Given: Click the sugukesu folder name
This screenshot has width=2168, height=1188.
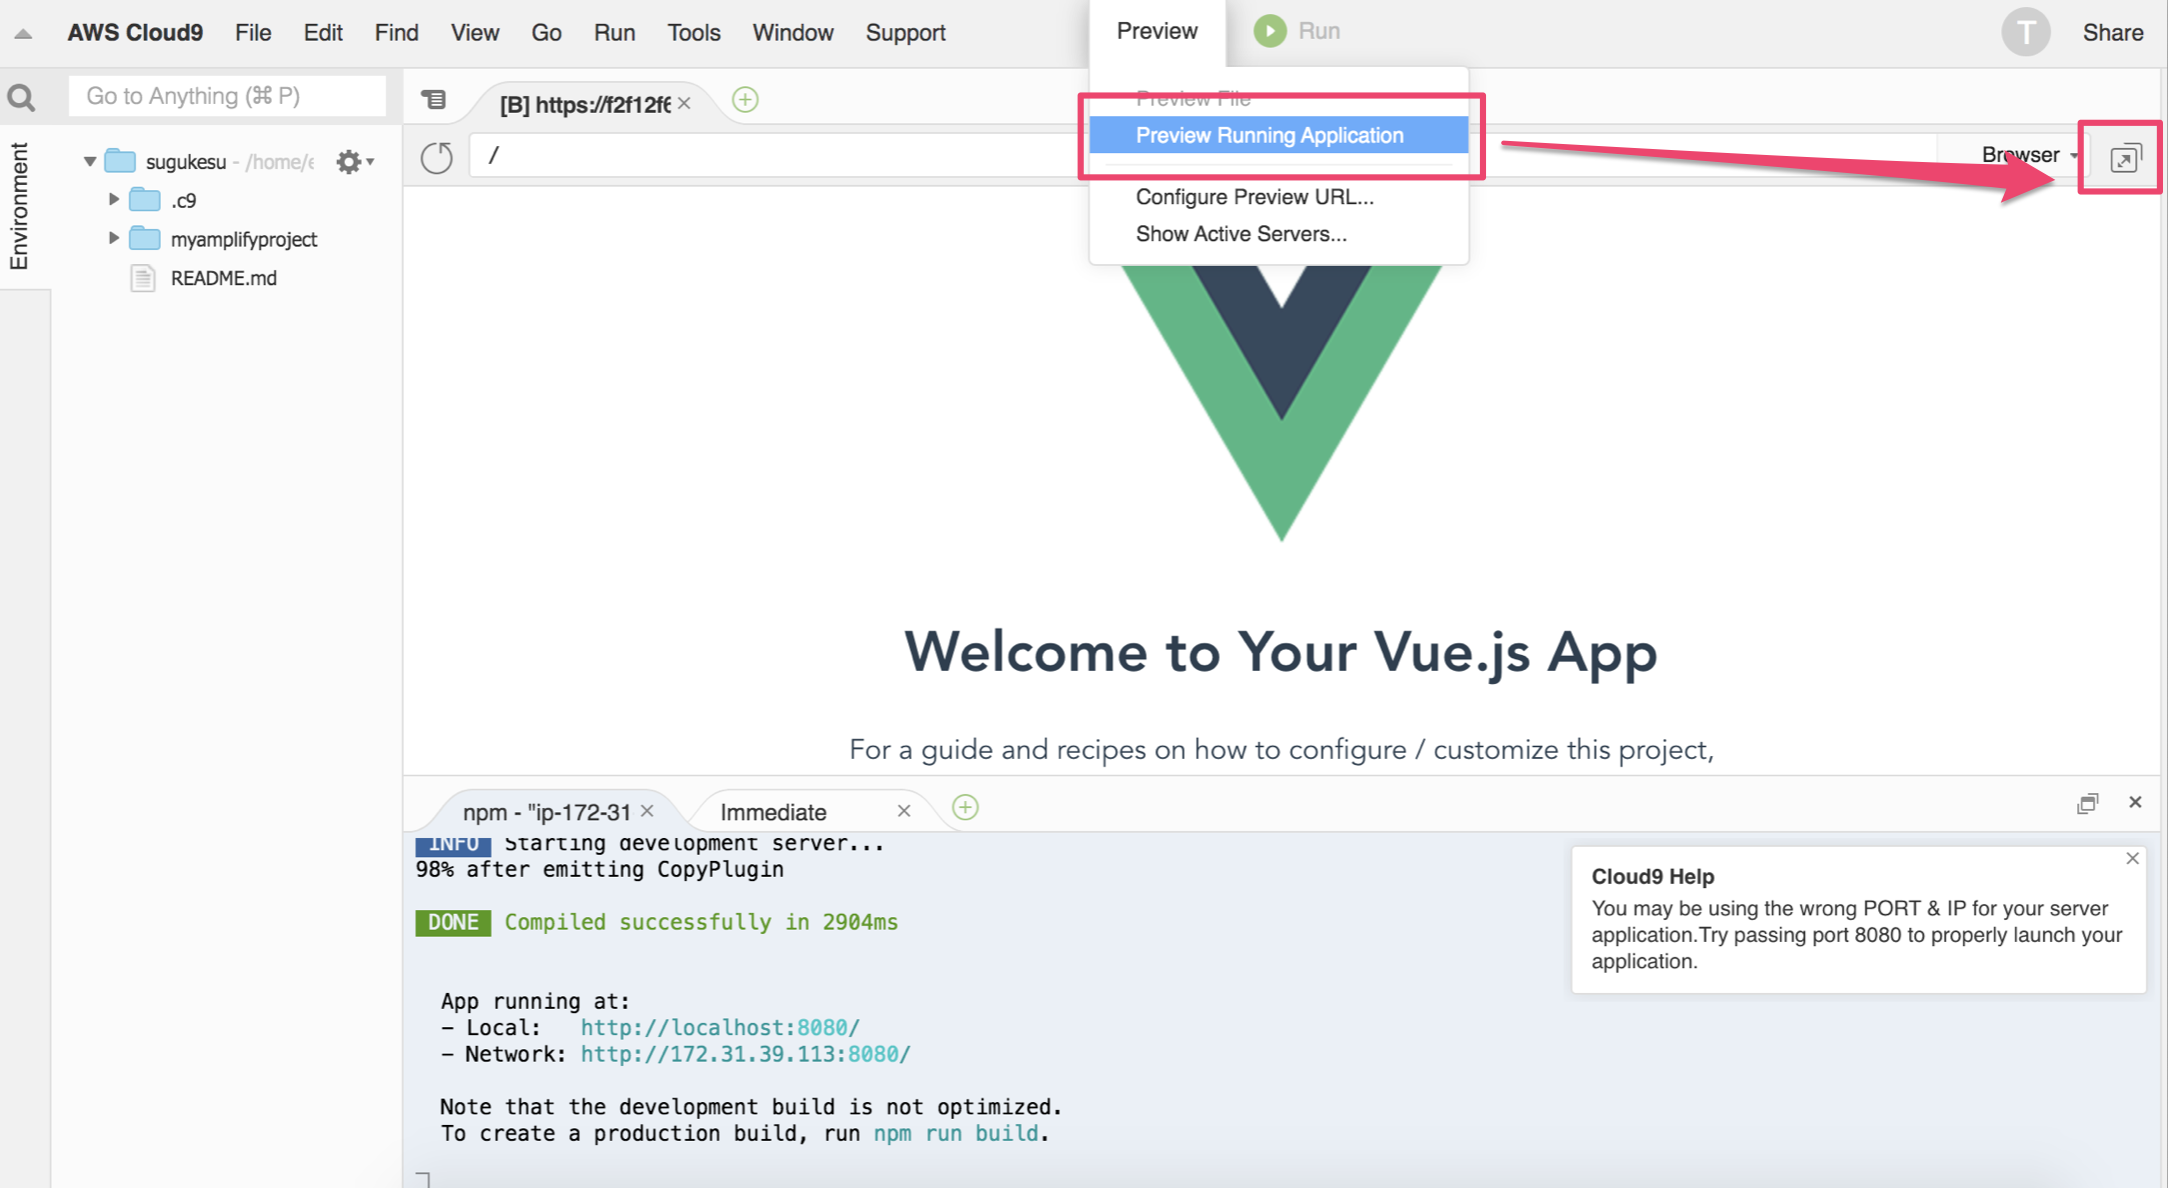Looking at the screenshot, I should pos(186,161).
